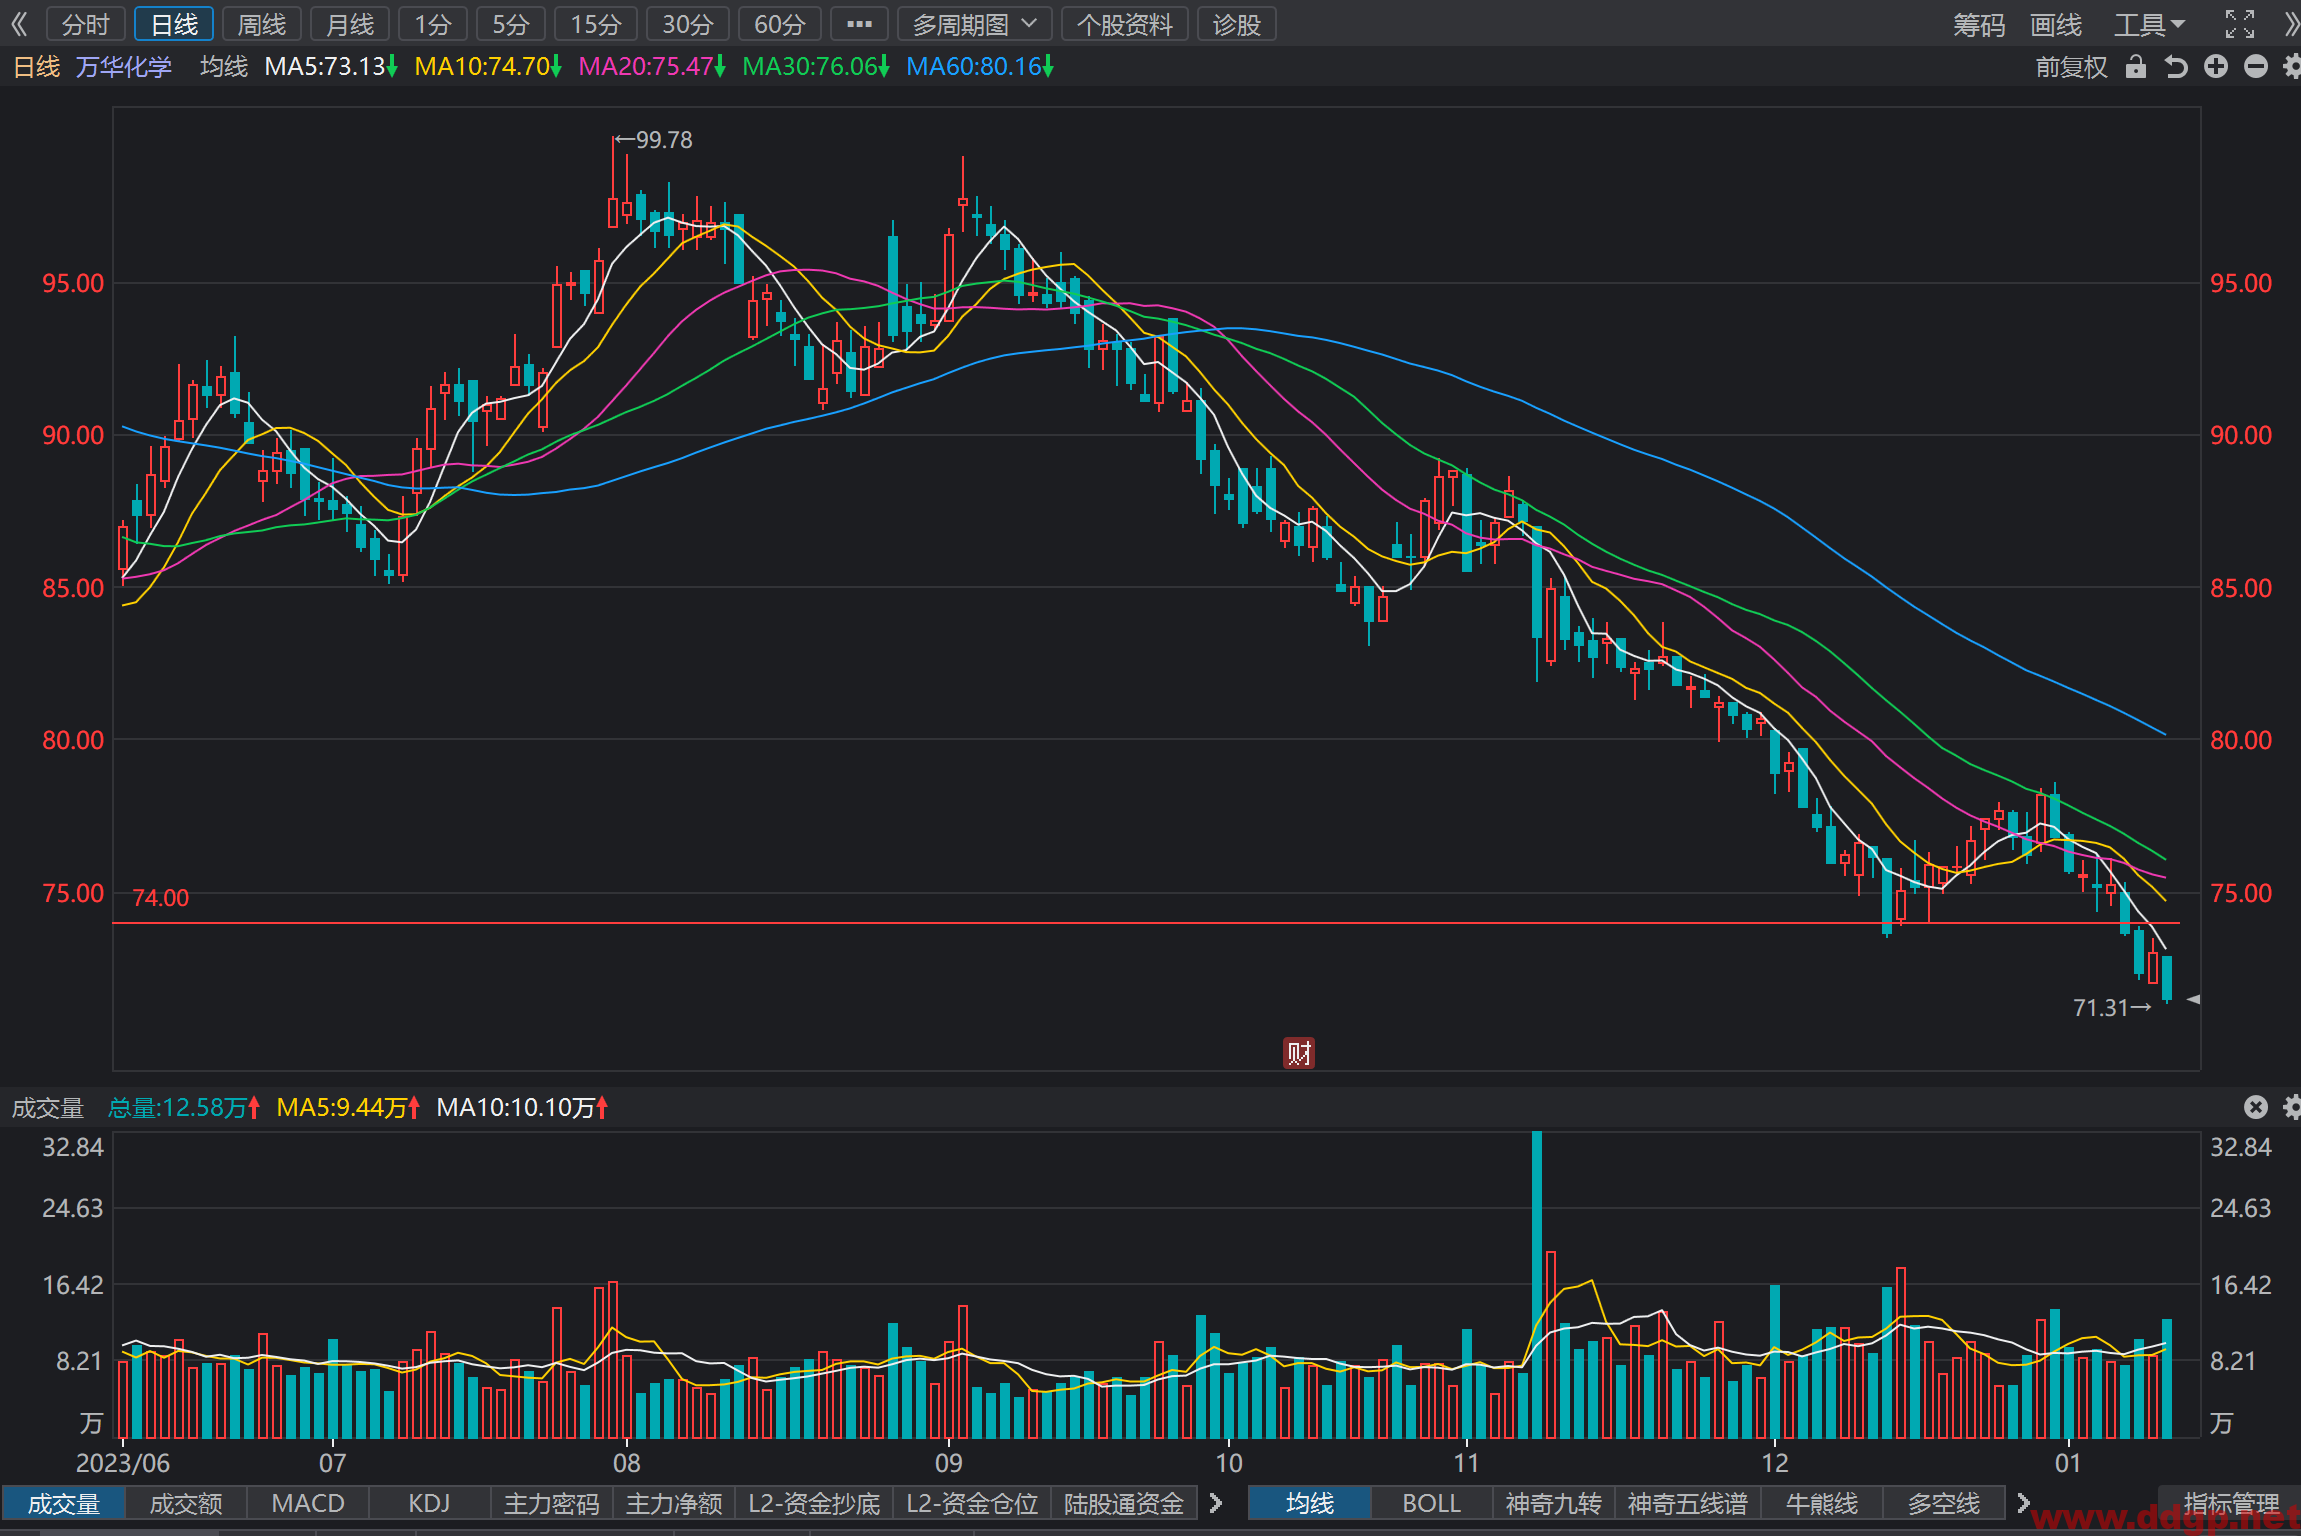Select the 日线 daily chart tab
Screen dimensions: 2301x1536
tap(174, 24)
